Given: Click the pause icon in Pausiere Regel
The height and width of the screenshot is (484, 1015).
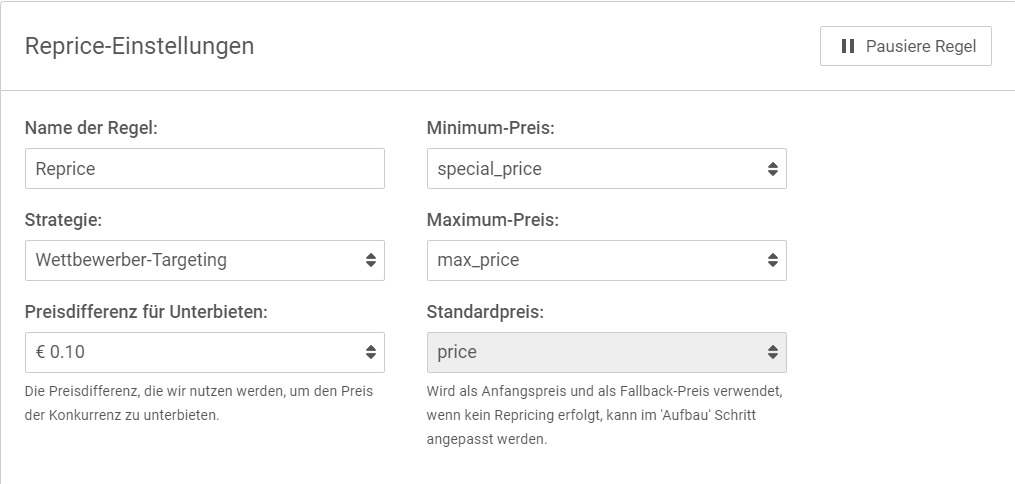Looking at the screenshot, I should [847, 46].
